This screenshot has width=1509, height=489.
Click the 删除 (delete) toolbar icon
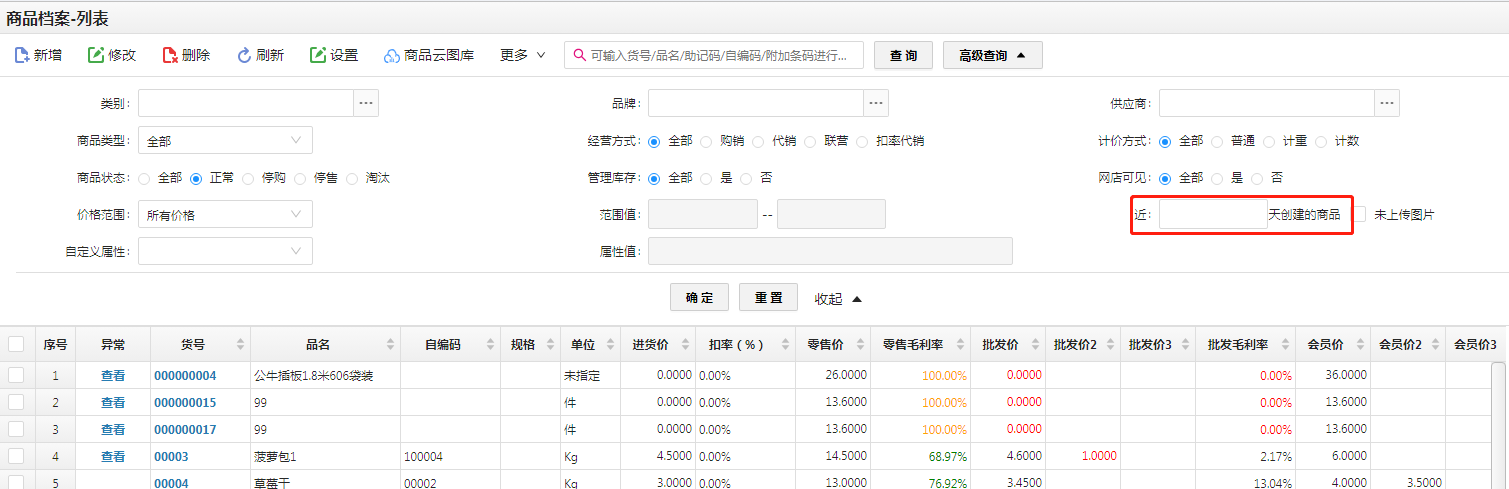coord(170,55)
